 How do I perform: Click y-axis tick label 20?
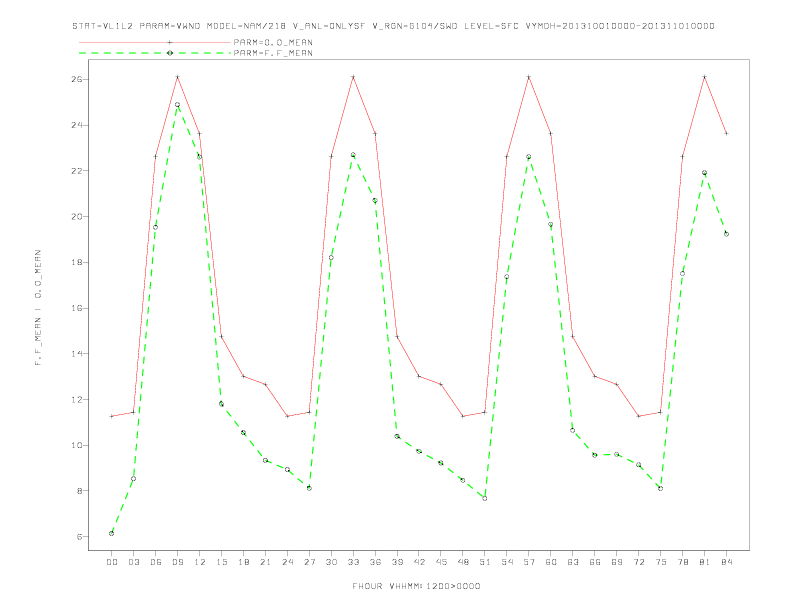tap(76, 217)
